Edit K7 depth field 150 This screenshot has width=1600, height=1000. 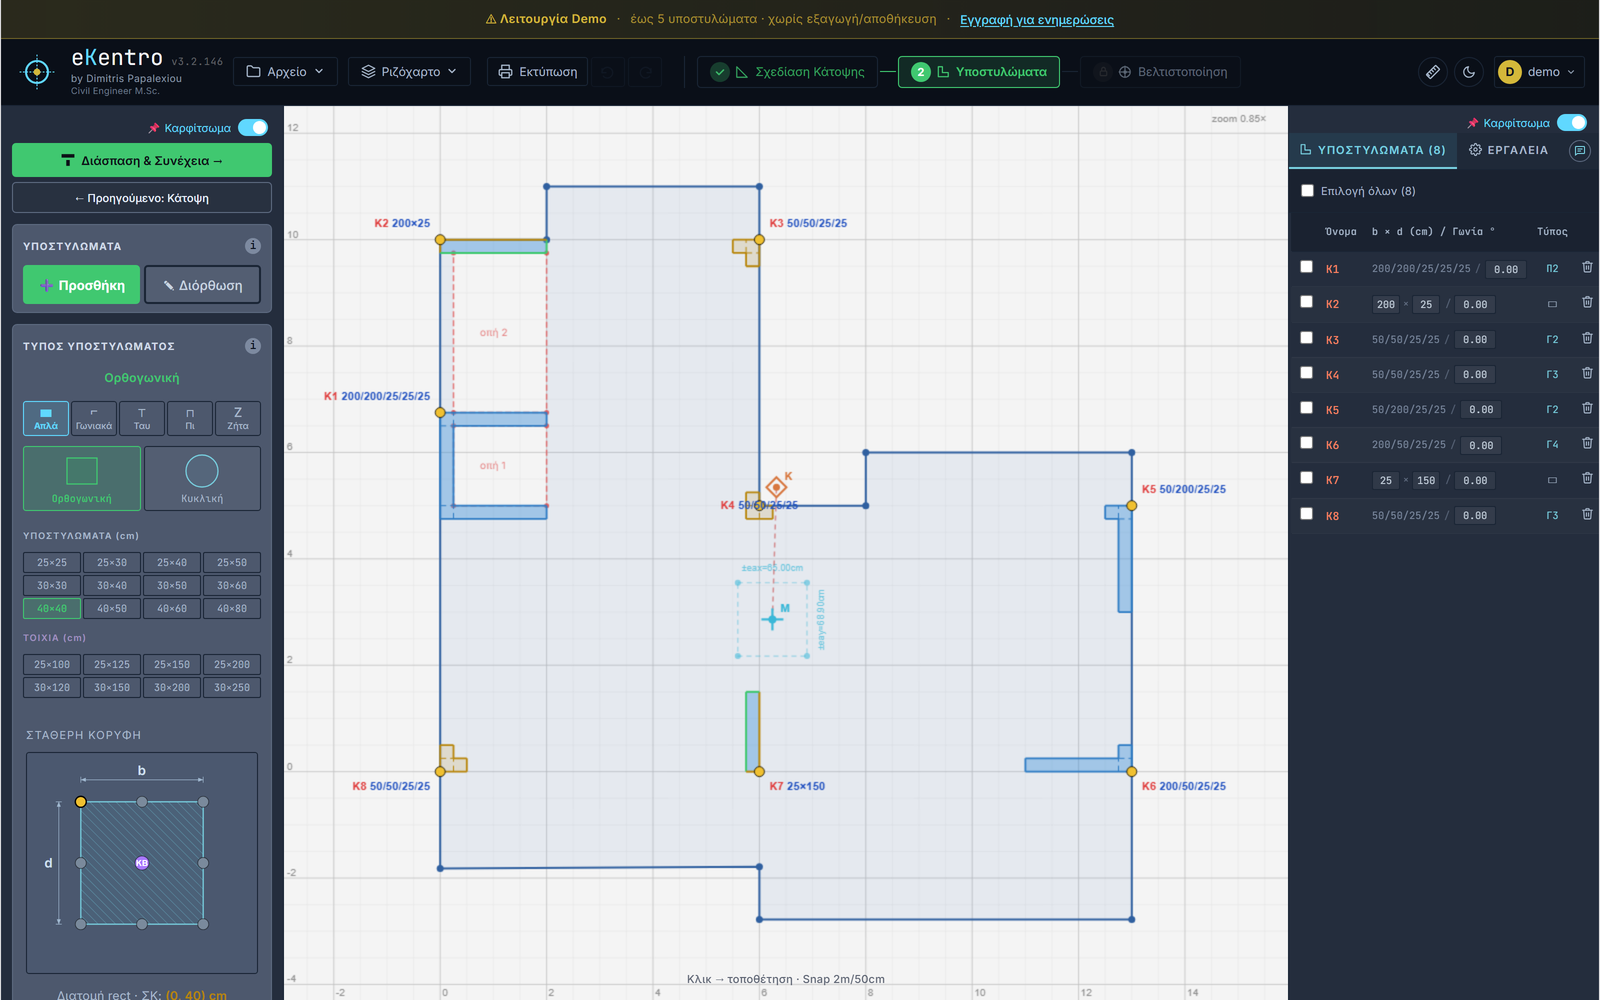(1426, 480)
